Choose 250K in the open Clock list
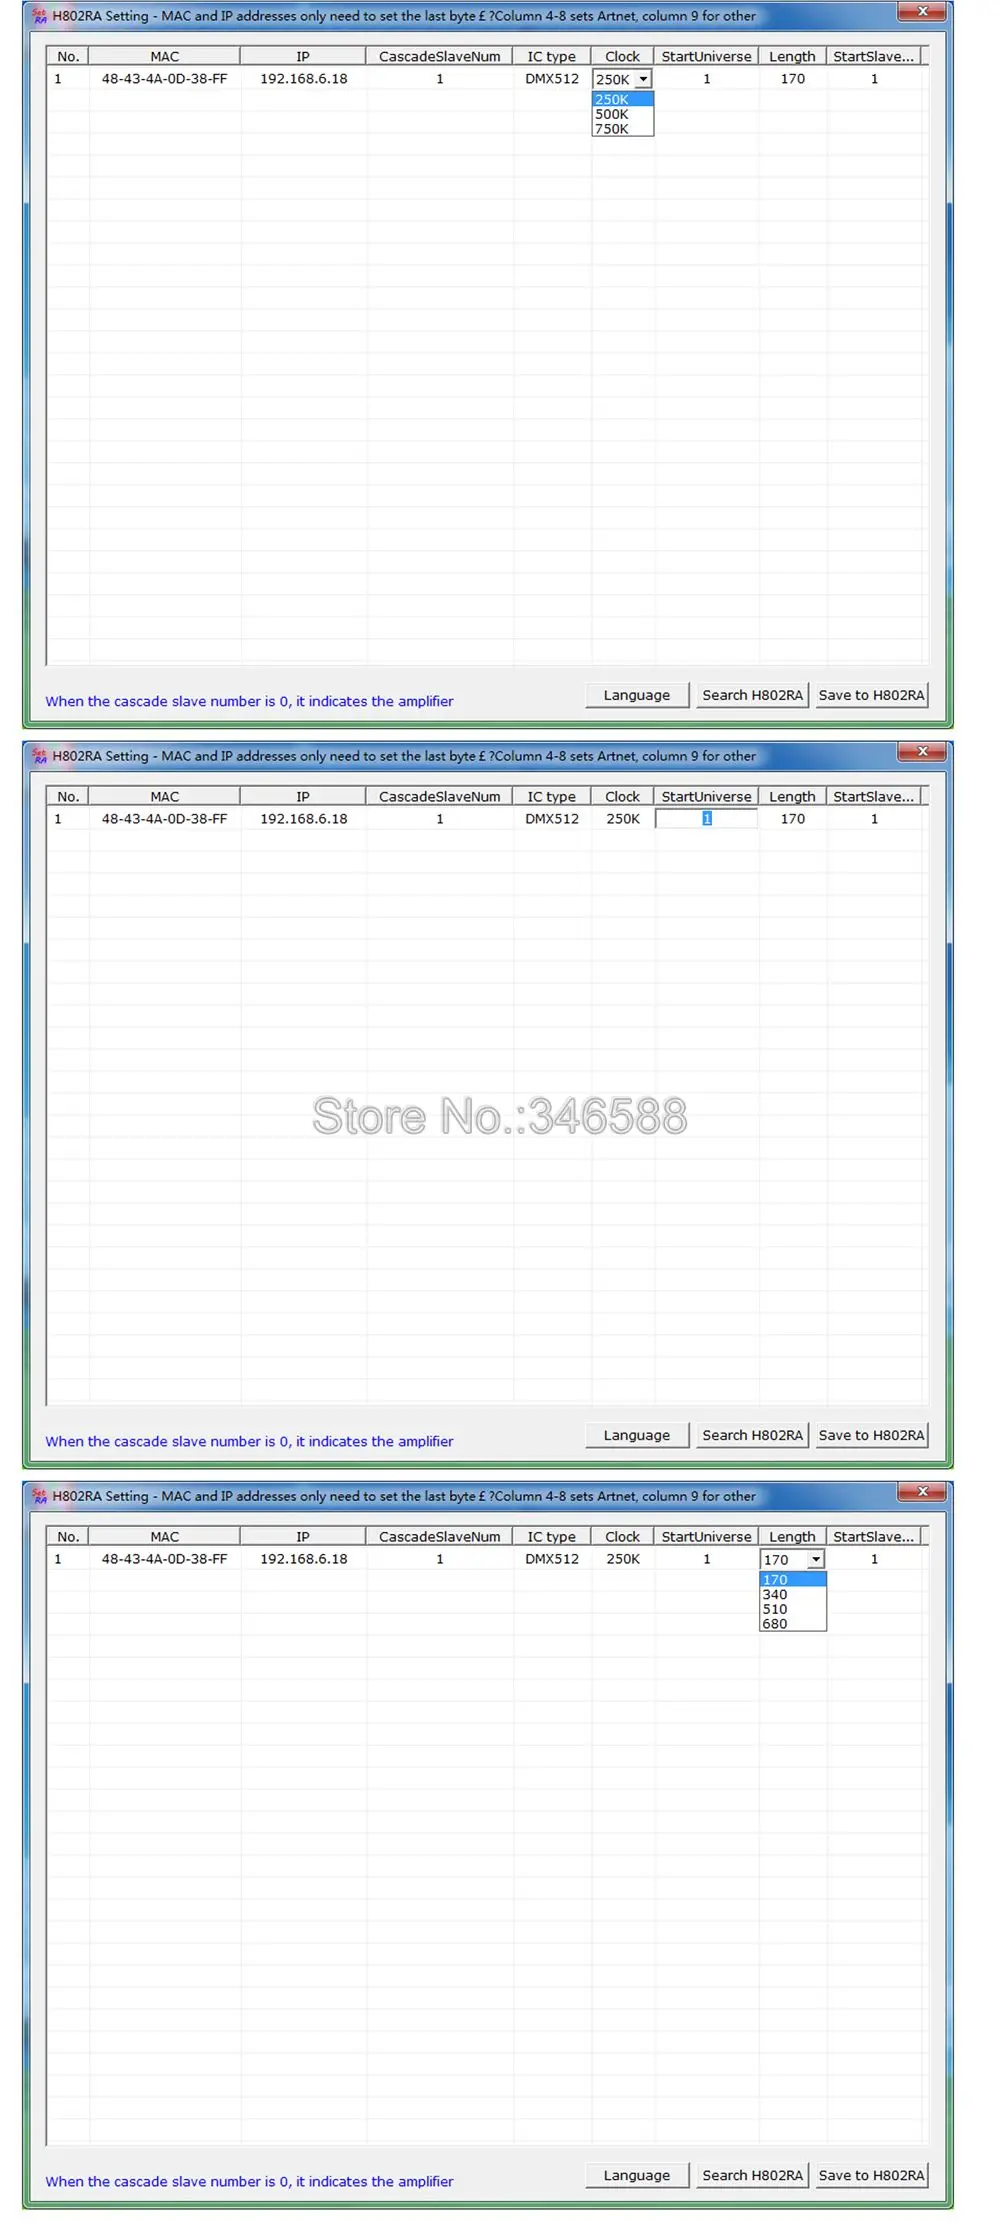 pos(622,99)
